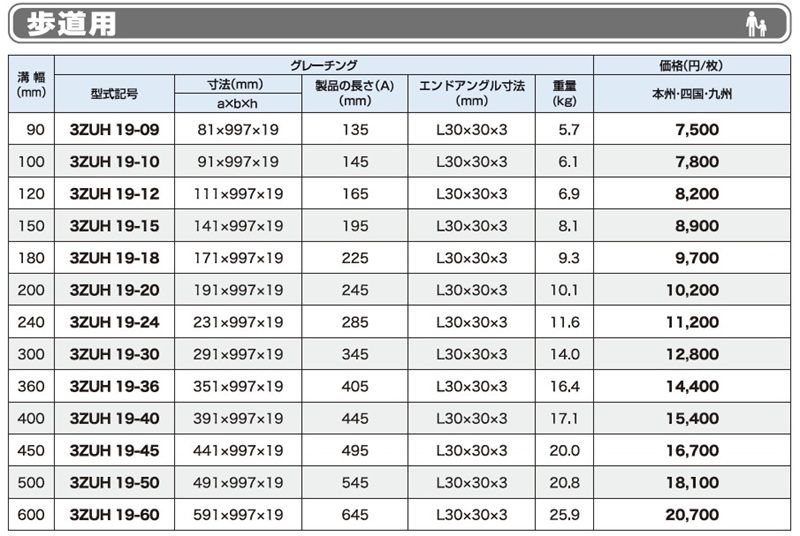Image resolution: width=800 pixels, height=536 pixels.
Task: Click product length value 645
Action: coord(355,515)
